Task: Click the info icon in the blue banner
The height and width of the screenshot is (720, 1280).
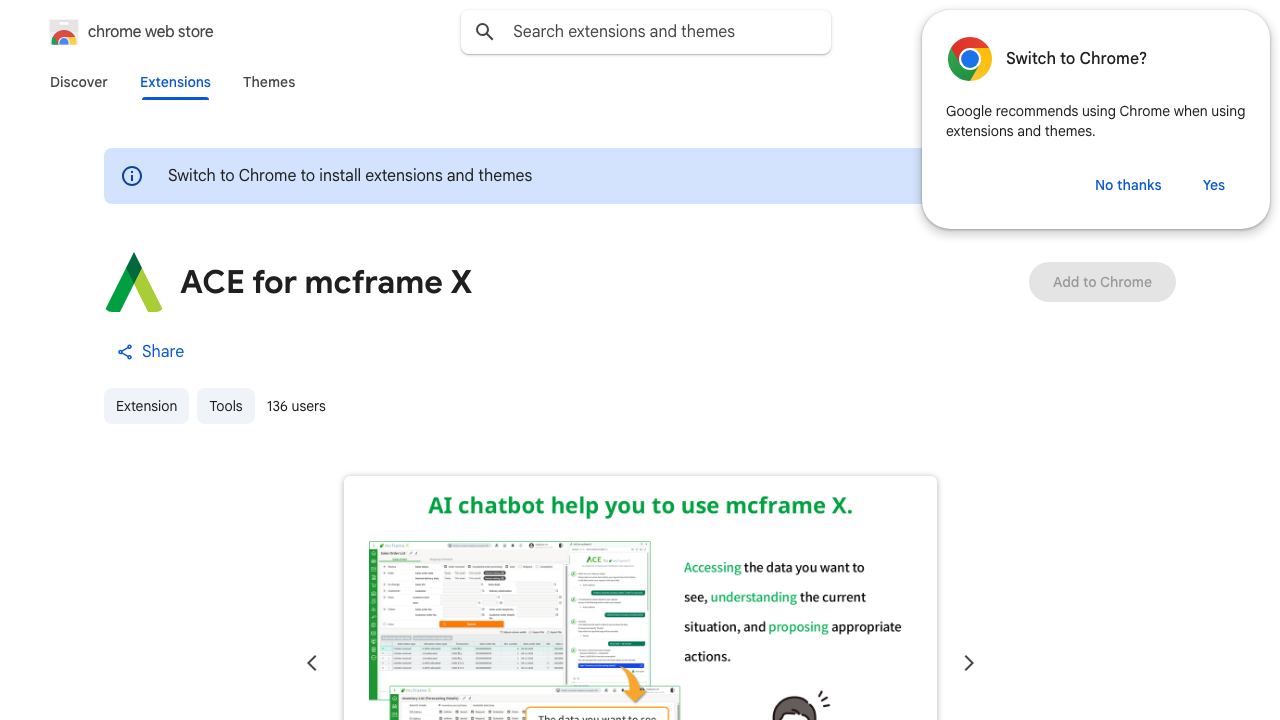Action: click(132, 176)
